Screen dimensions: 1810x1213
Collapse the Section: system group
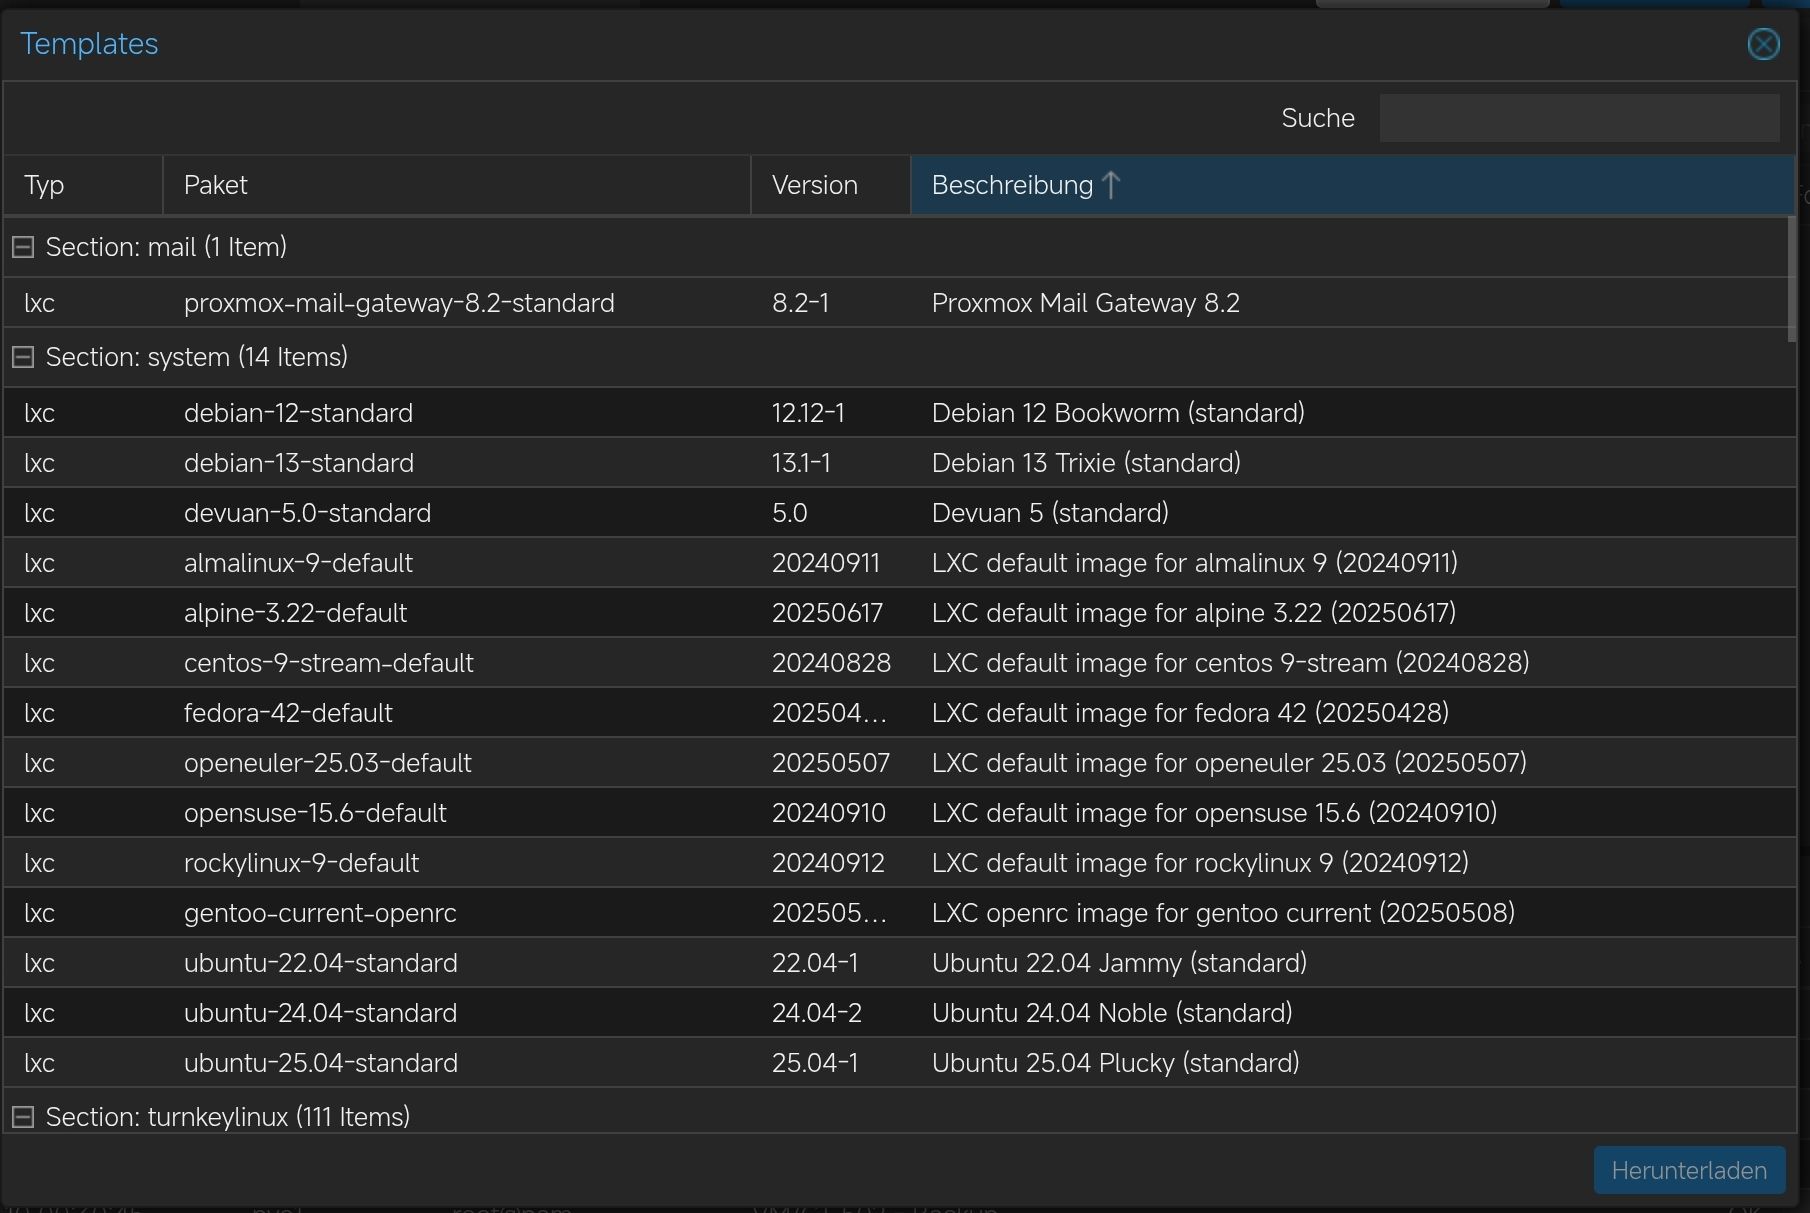(x=23, y=357)
